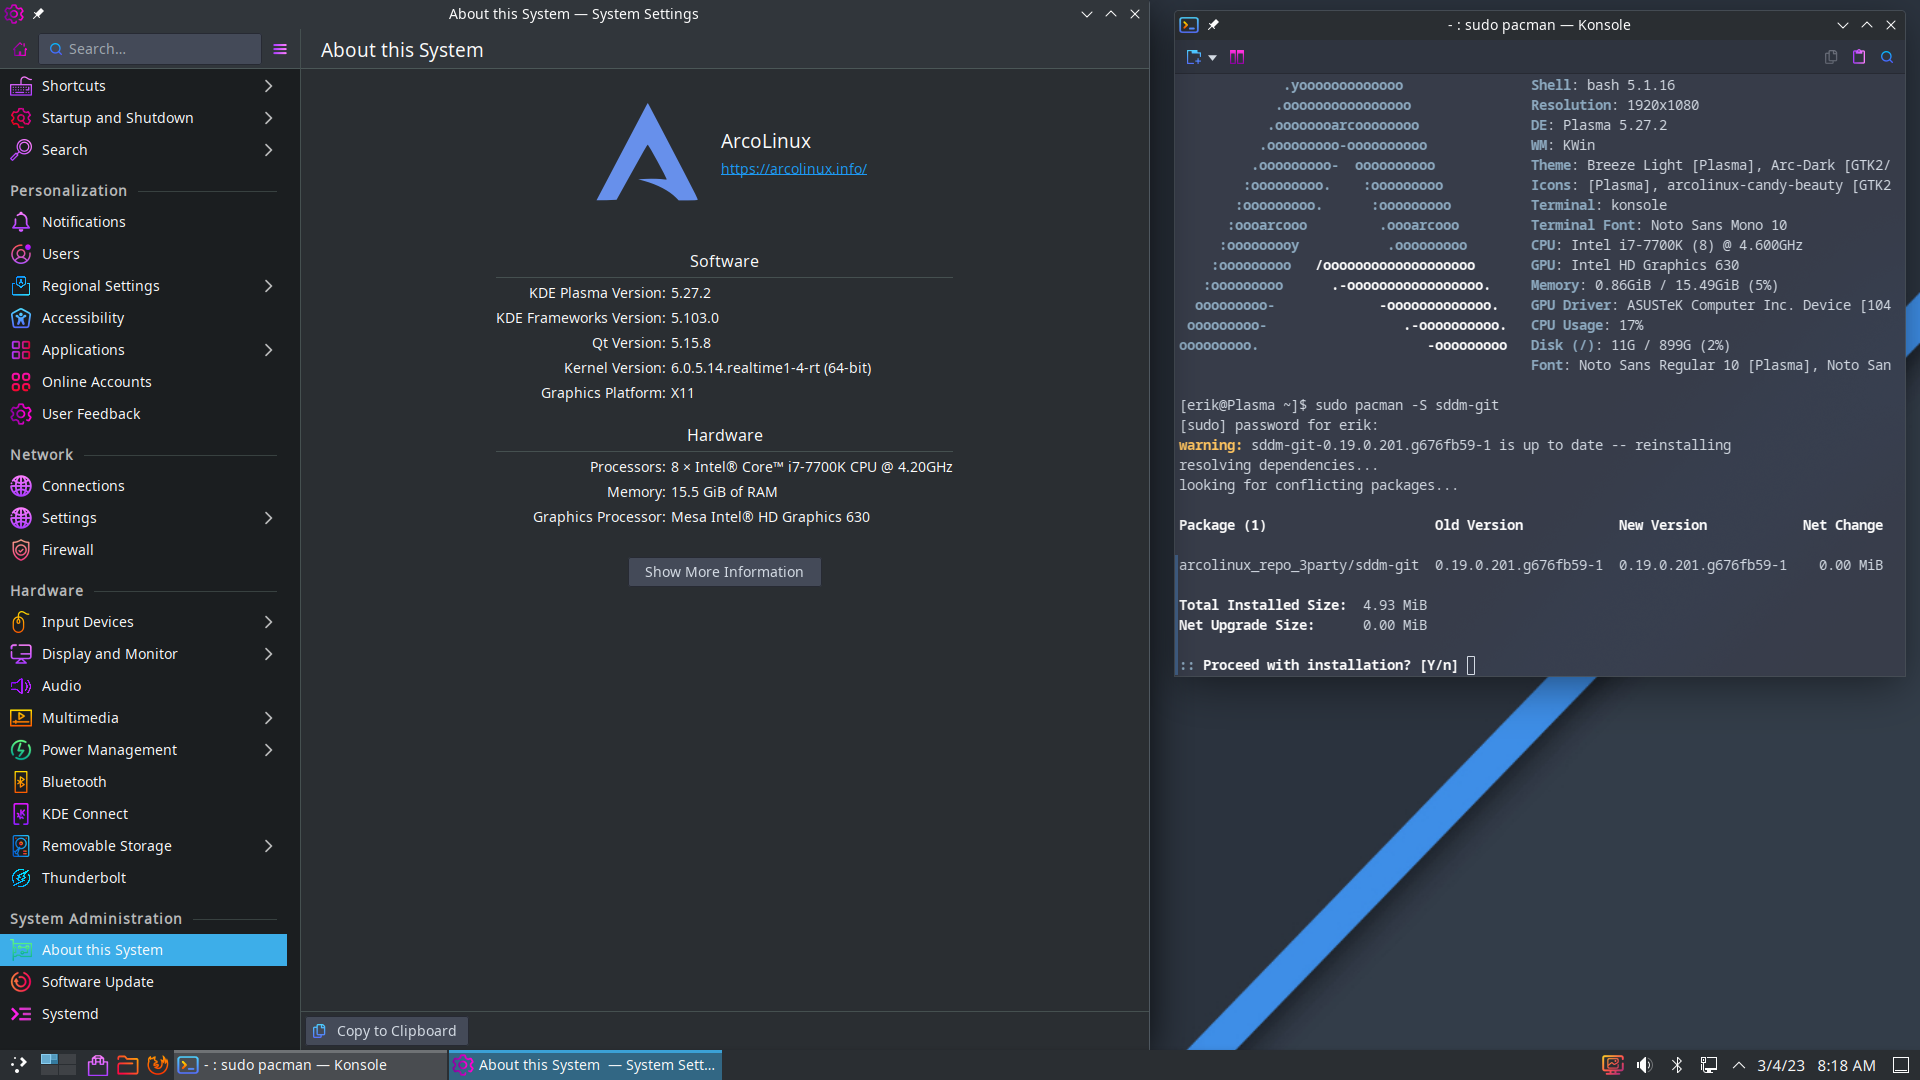Screen dimensions: 1920x1080
Task: Split the Konsole view
Action: [x=1237, y=57]
